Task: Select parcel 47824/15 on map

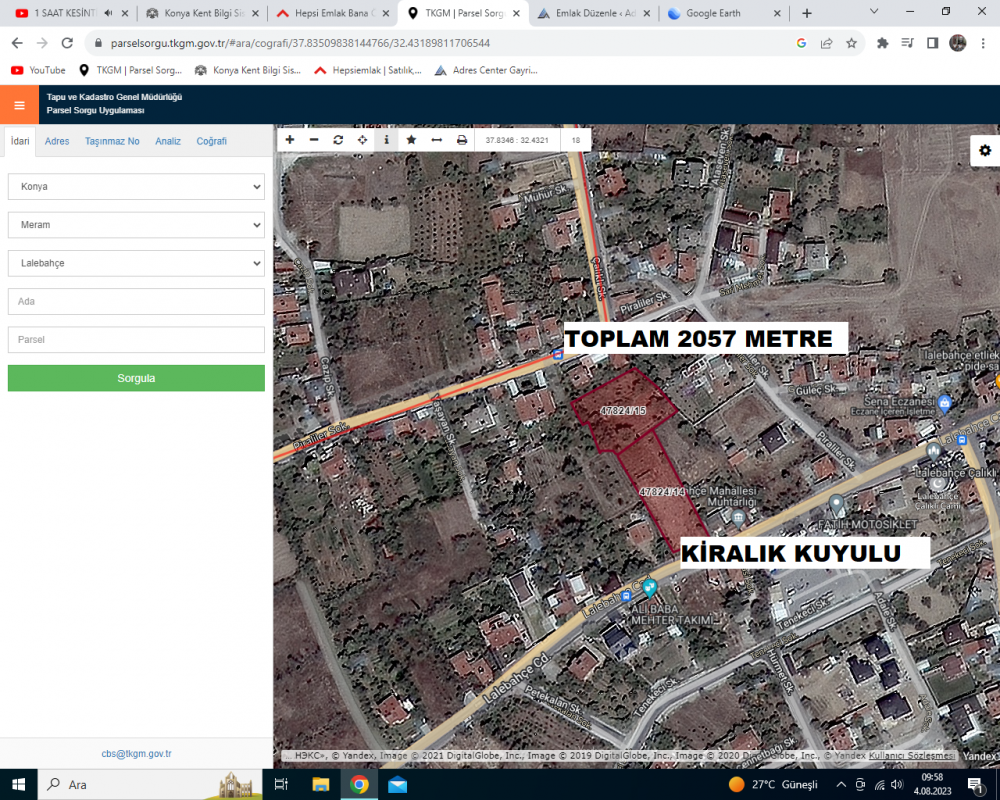Action: (623, 411)
